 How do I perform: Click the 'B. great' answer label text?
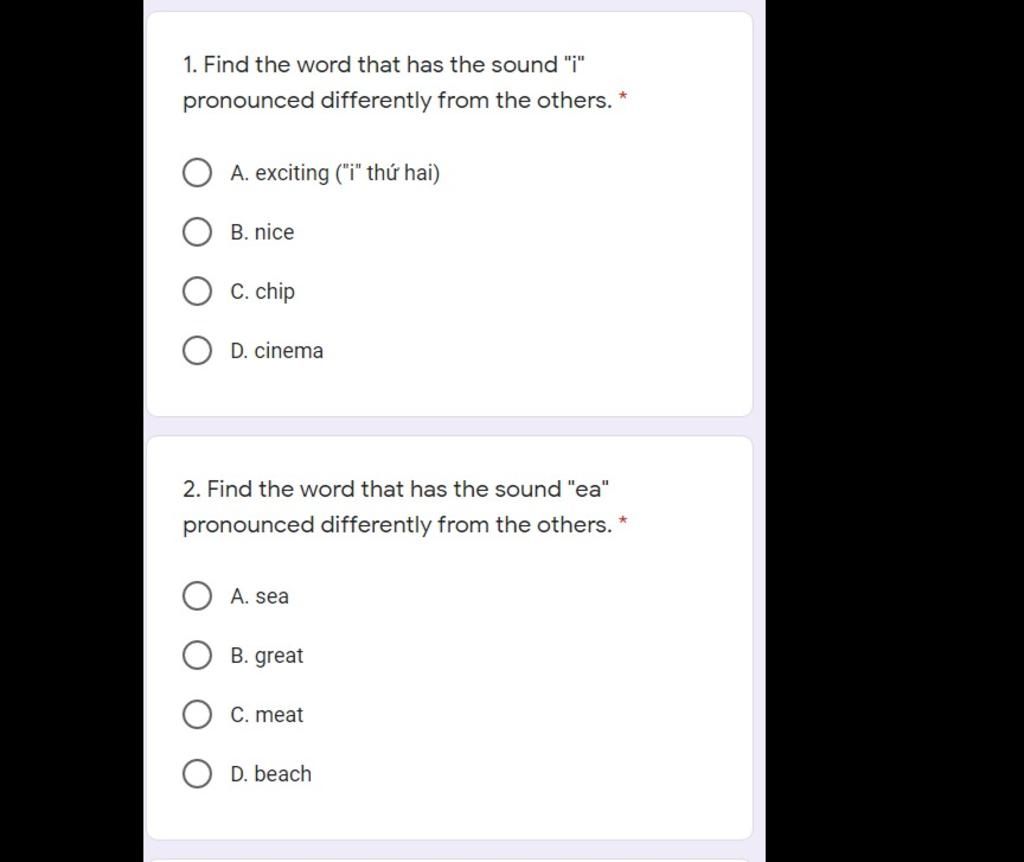266,656
